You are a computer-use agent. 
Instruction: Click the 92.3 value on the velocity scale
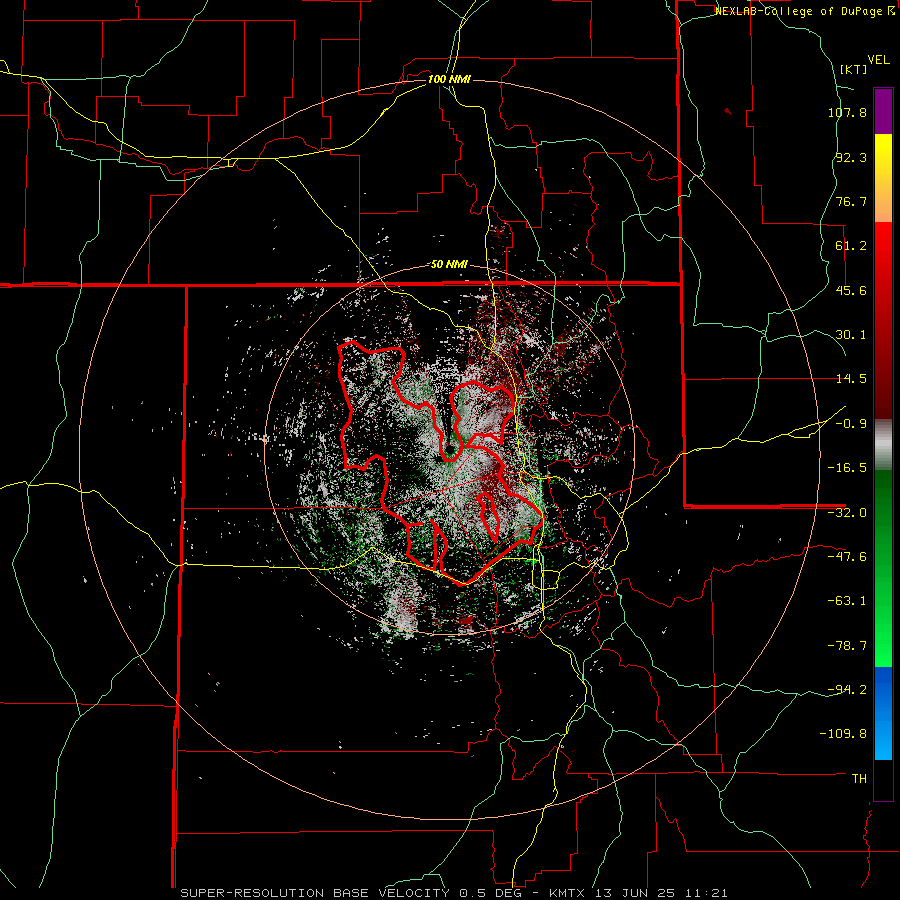(851, 157)
